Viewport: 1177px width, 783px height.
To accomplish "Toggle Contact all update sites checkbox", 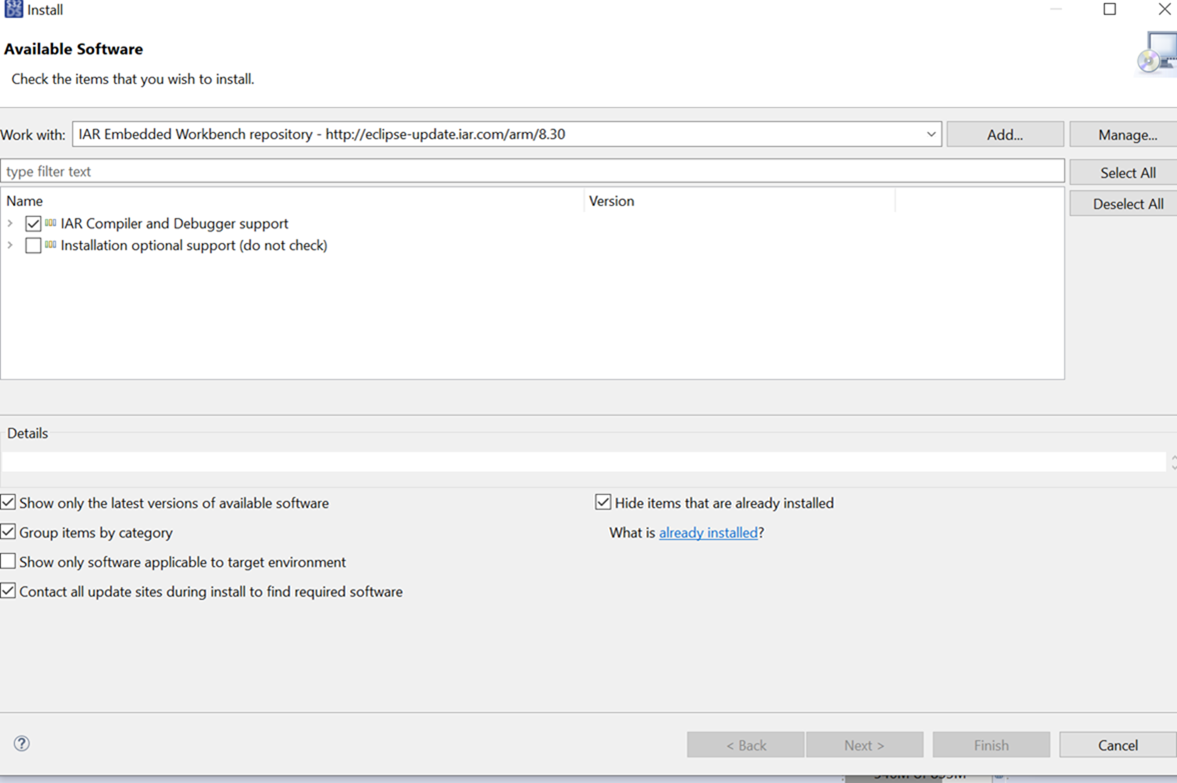I will coord(8,591).
